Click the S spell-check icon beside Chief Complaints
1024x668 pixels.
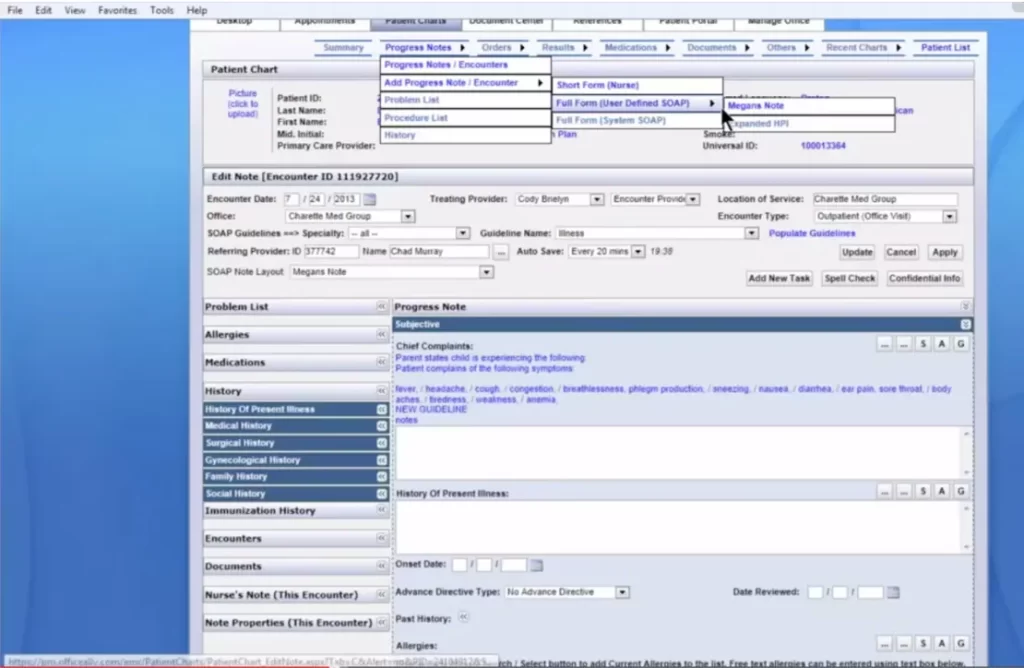point(923,344)
